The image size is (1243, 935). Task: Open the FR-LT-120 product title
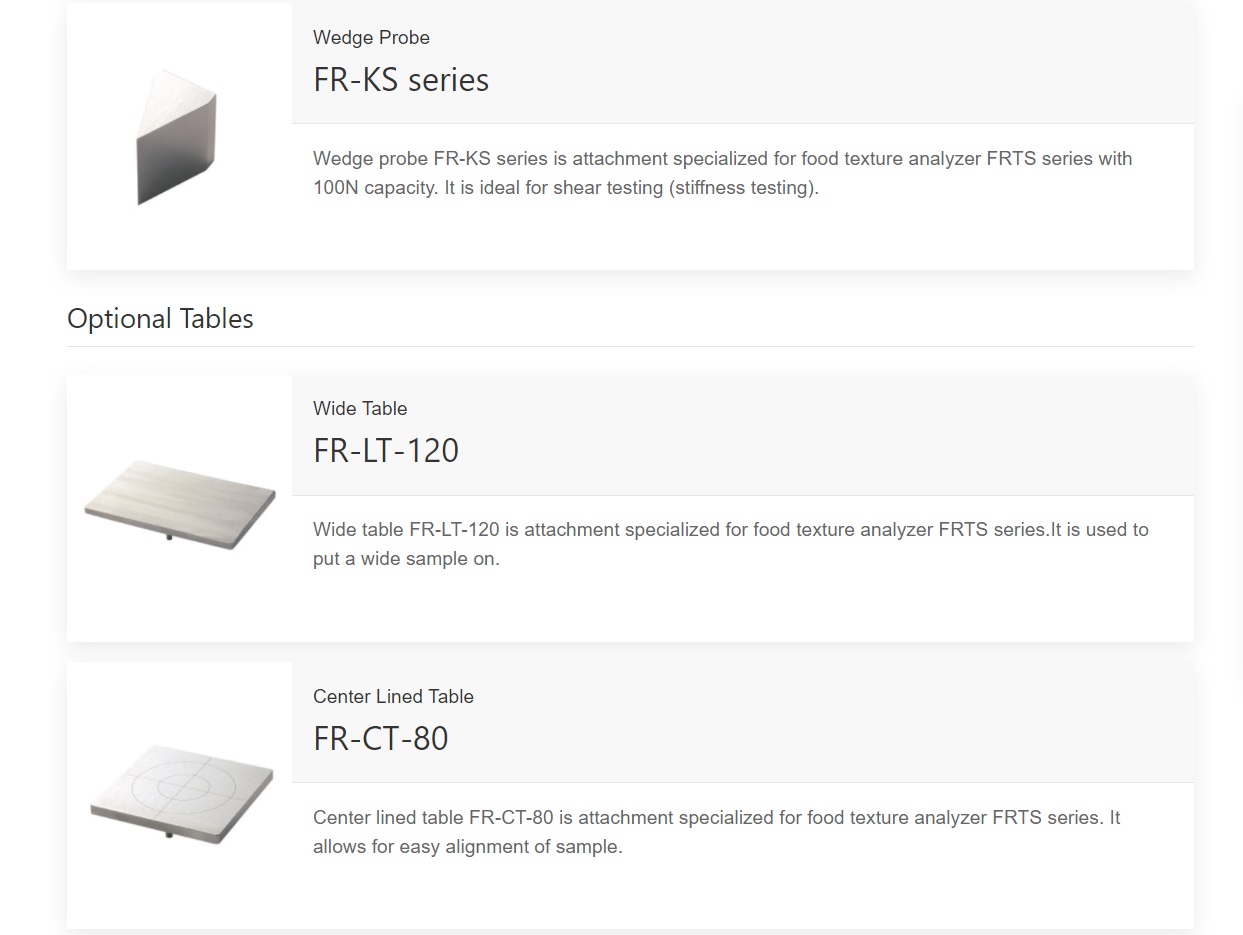pyautogui.click(x=386, y=451)
